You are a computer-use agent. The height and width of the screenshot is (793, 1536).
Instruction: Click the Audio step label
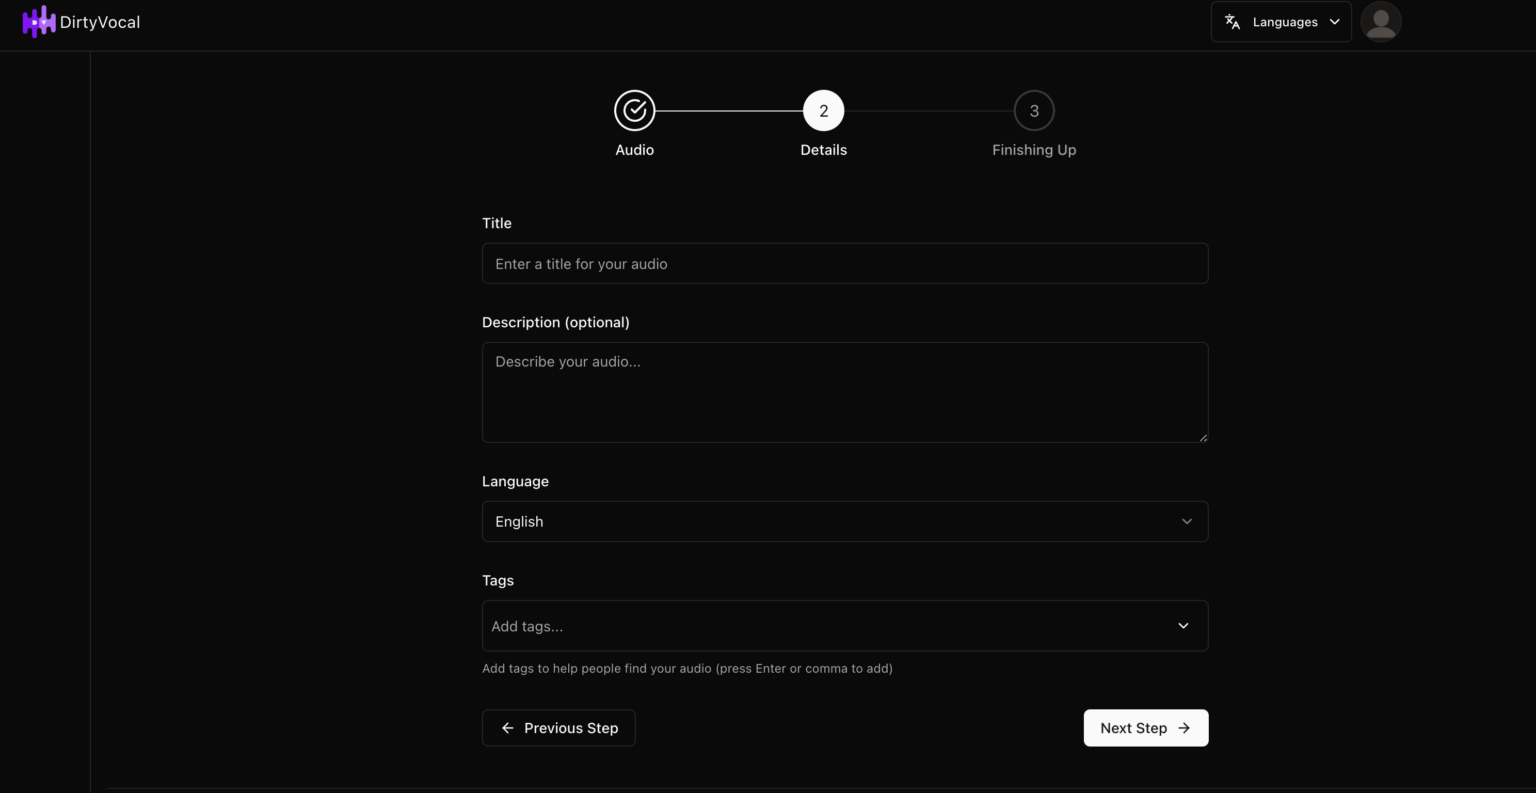click(x=634, y=149)
